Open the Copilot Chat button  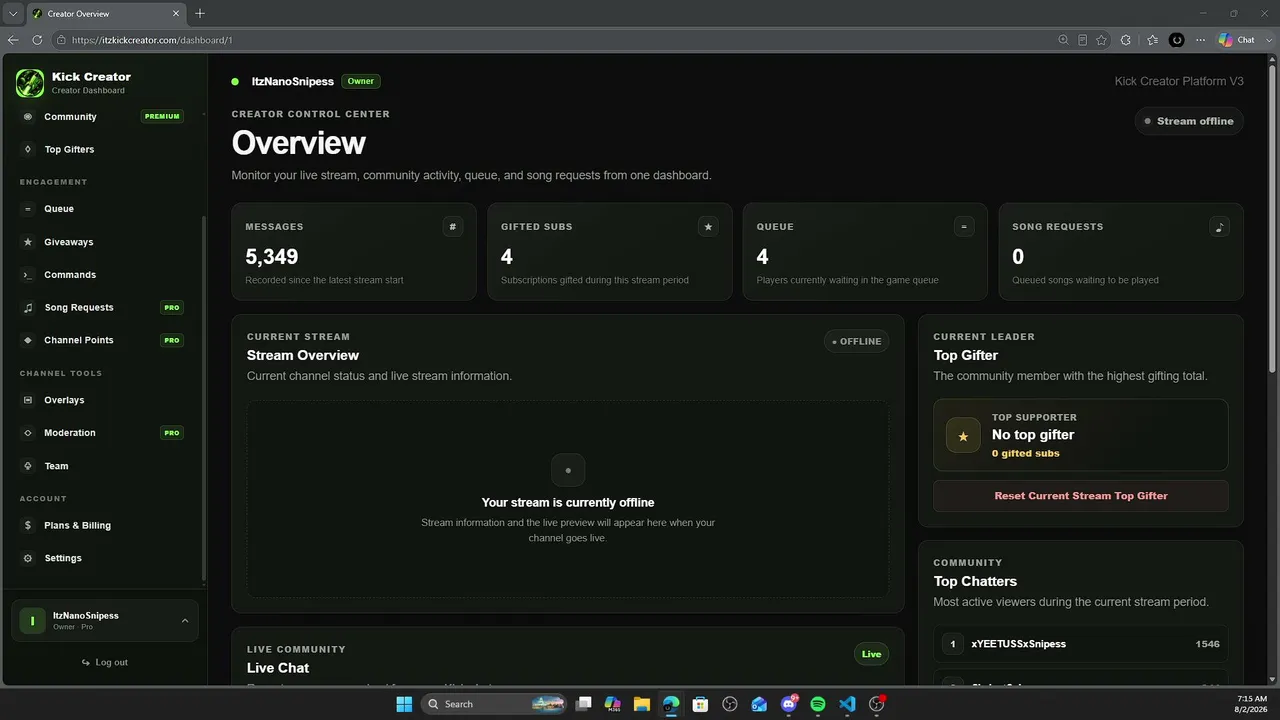tap(1237, 40)
